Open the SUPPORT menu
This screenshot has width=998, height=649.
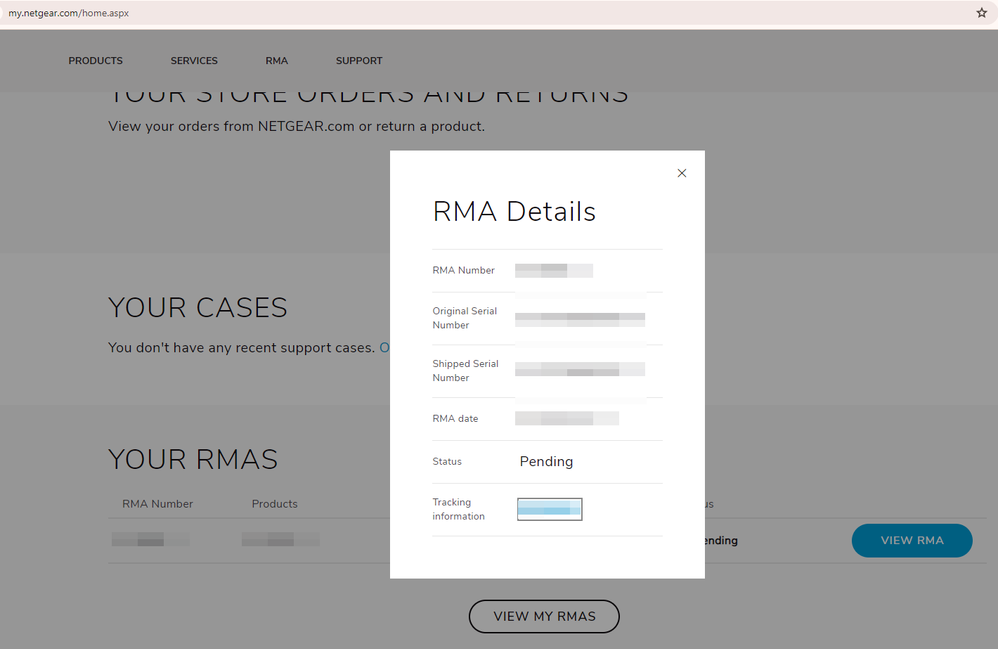[x=359, y=60]
